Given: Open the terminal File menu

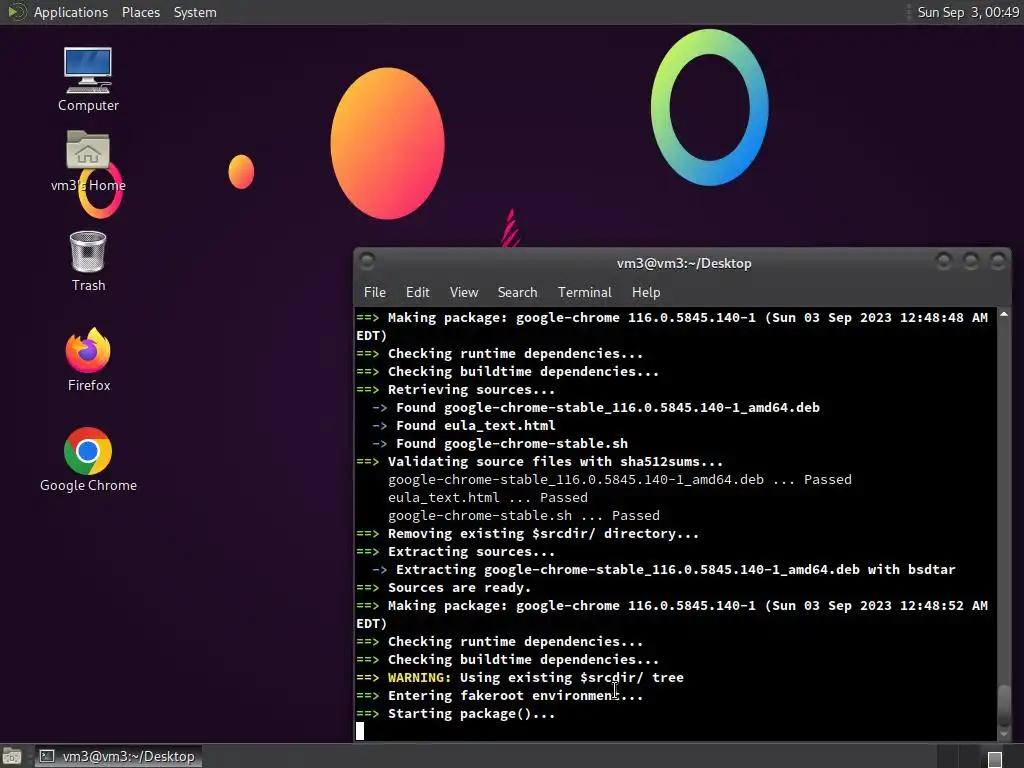Looking at the screenshot, I should [x=375, y=292].
